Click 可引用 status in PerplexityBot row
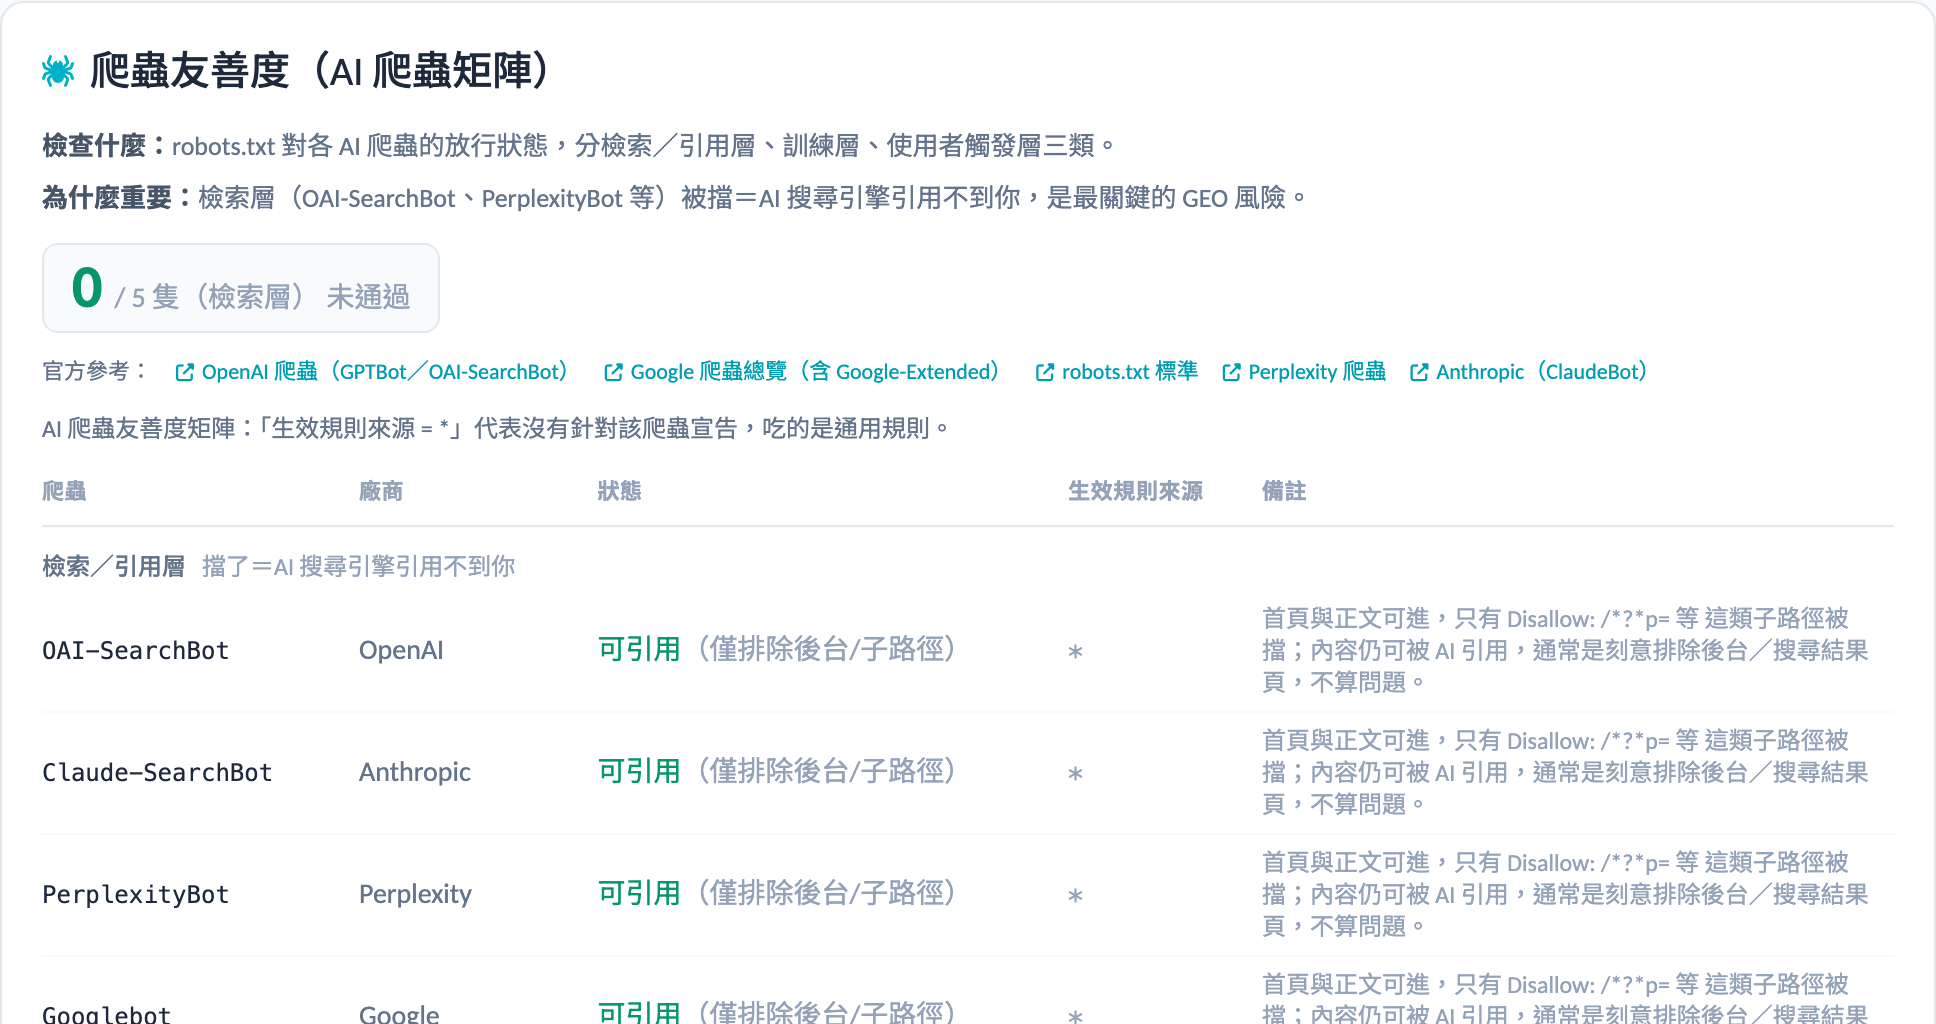This screenshot has width=1936, height=1024. (640, 894)
